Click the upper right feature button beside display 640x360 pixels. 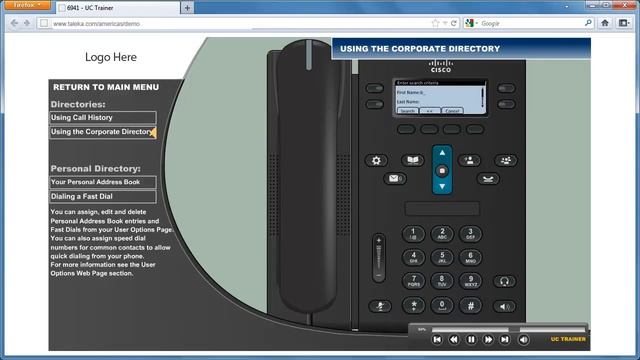(506, 88)
